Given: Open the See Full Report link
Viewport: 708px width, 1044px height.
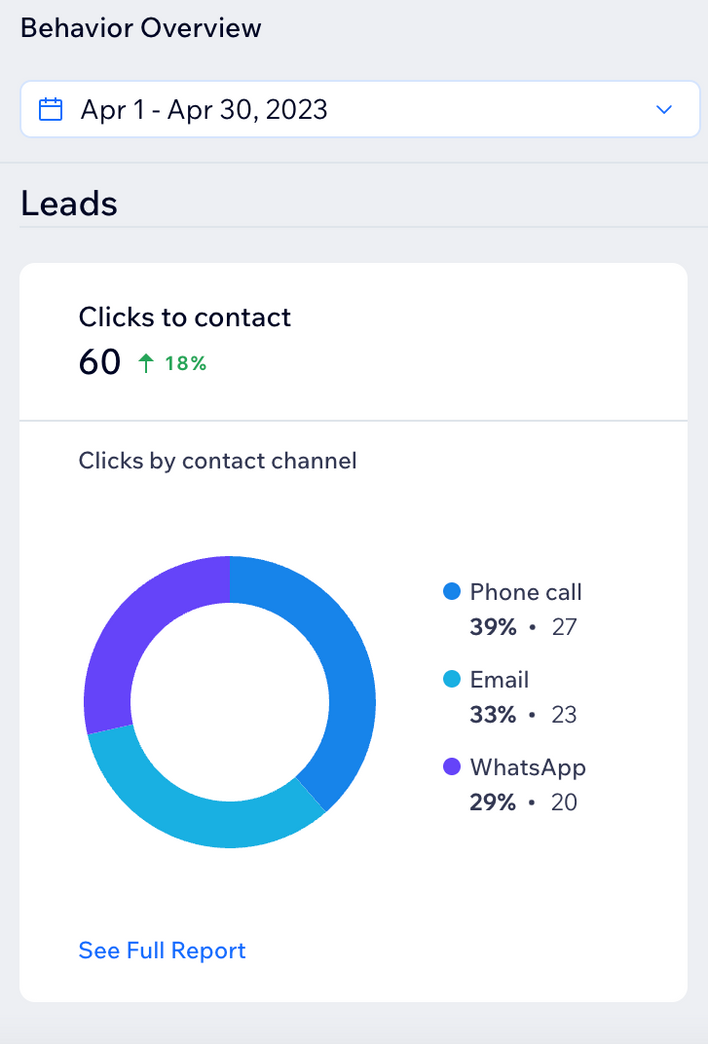Looking at the screenshot, I should click(162, 950).
